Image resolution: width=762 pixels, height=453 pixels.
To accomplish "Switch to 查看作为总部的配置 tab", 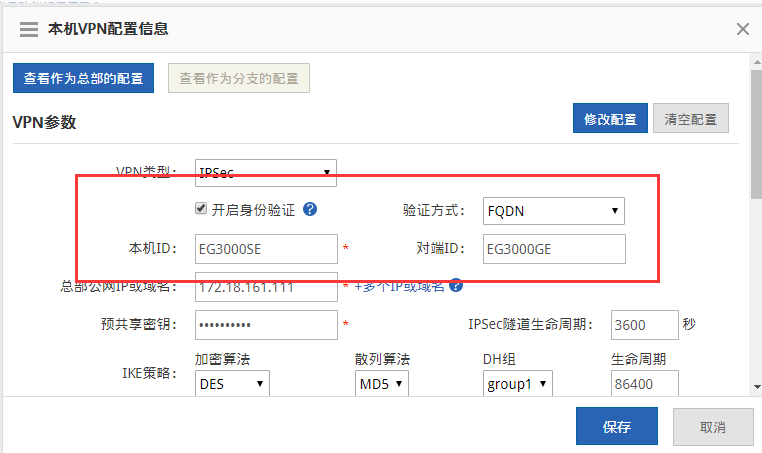I will tap(83, 78).
